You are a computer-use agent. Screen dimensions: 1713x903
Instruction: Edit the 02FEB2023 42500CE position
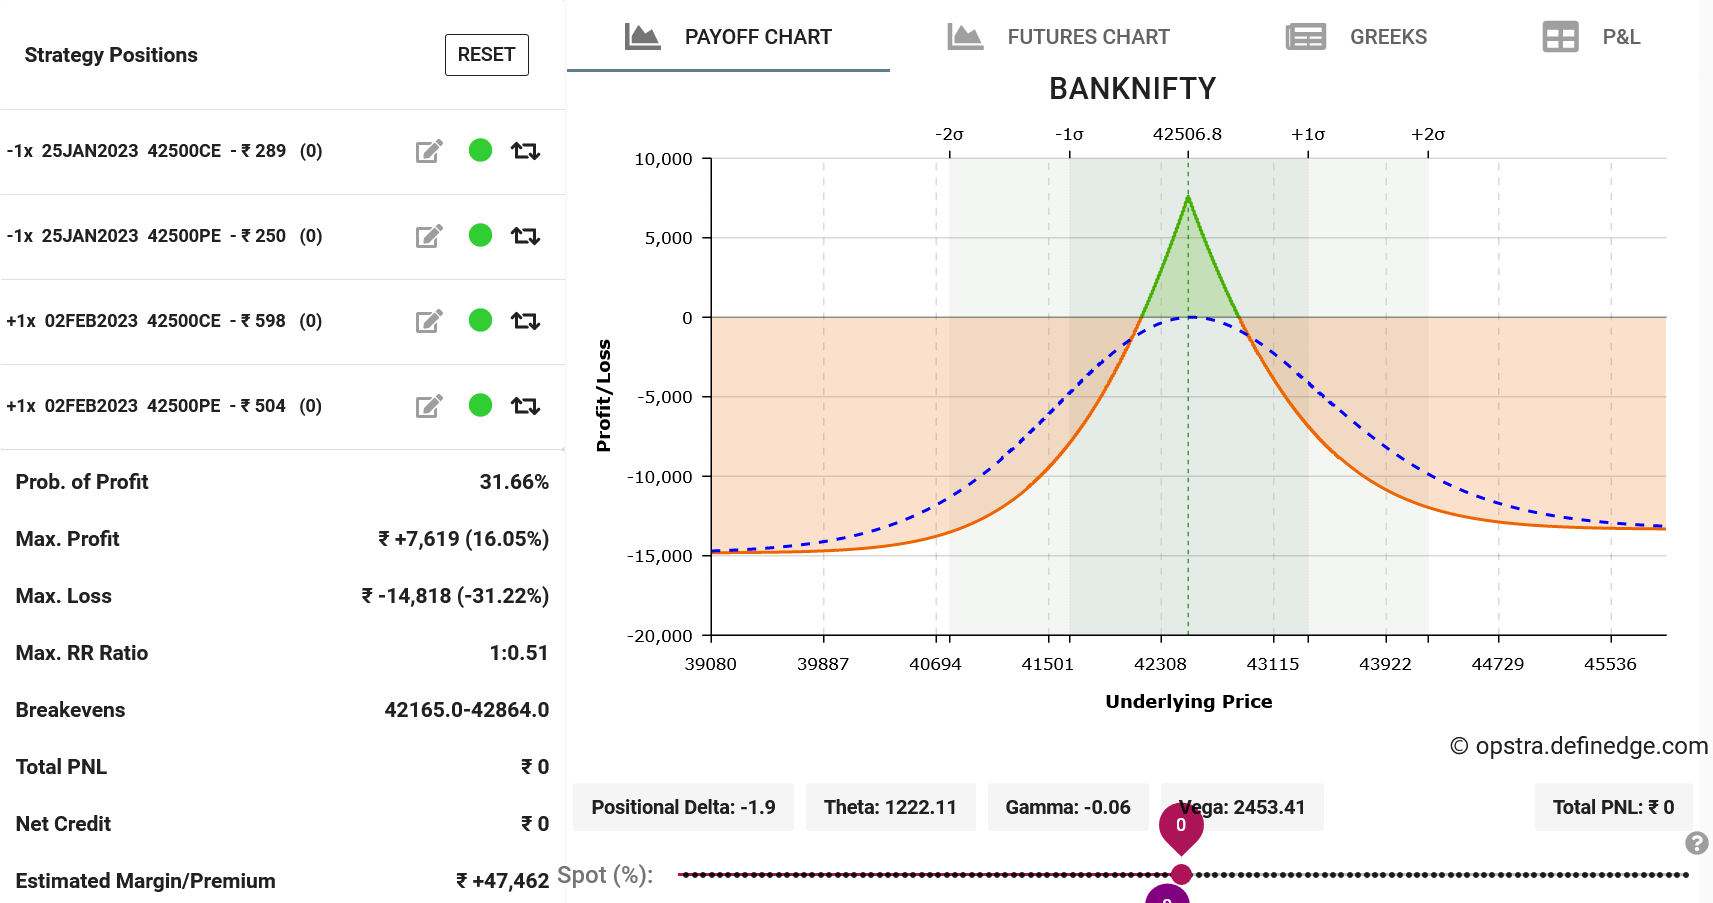[x=429, y=321]
